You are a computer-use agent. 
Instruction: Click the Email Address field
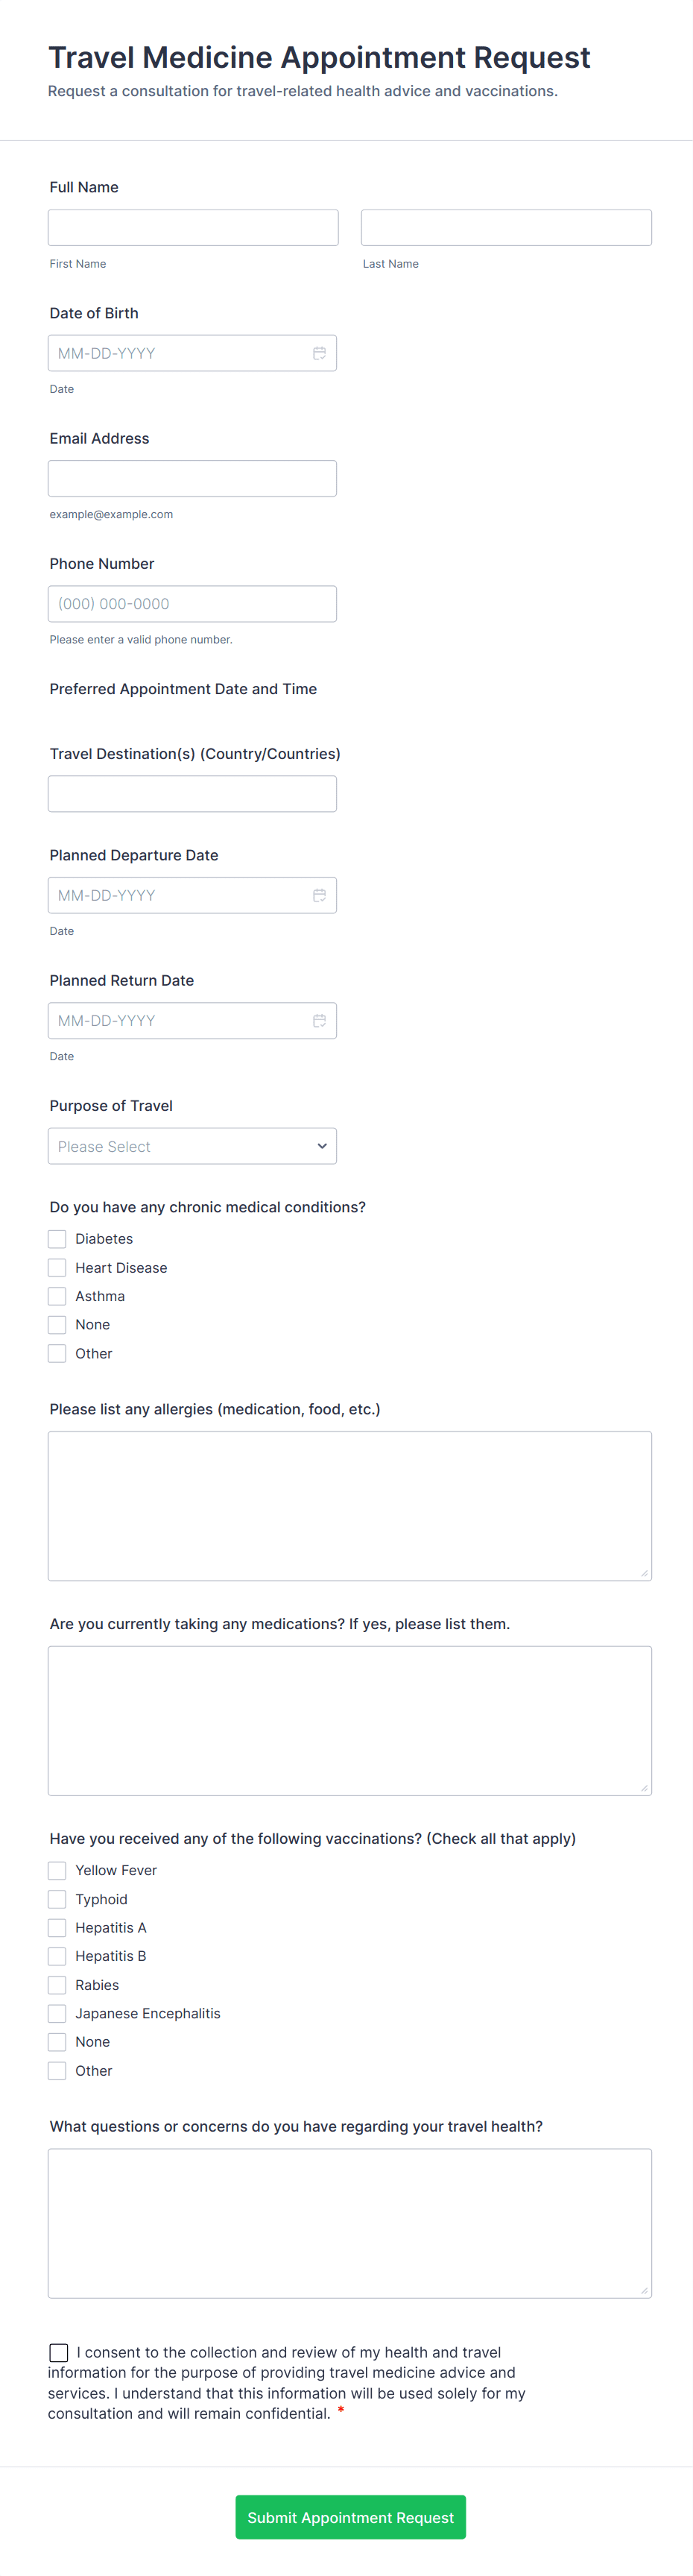192,478
